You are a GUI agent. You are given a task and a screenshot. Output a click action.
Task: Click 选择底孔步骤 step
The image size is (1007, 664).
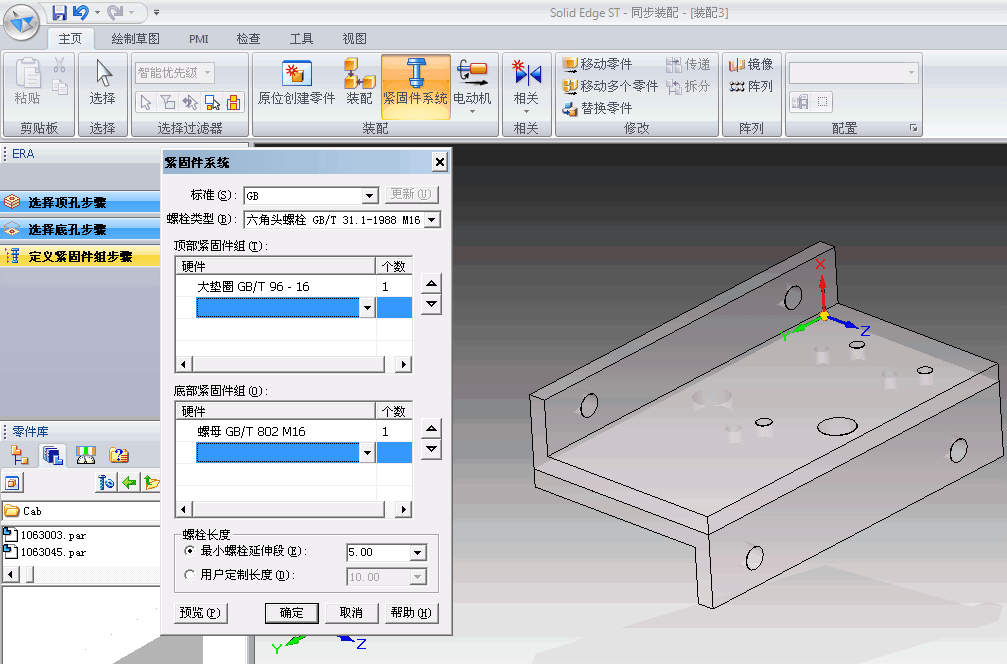click(80, 229)
